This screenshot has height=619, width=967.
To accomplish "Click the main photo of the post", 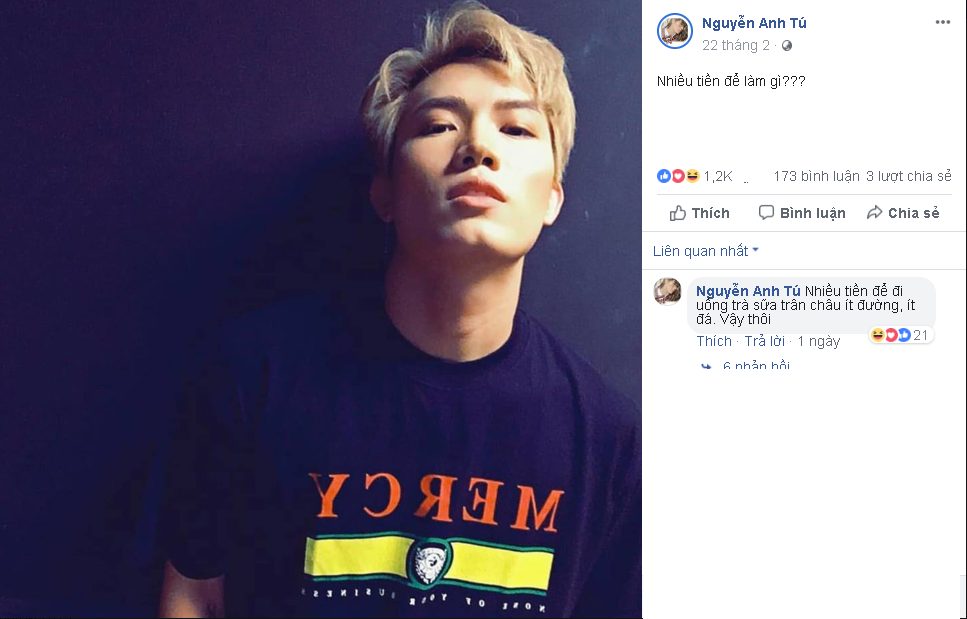I will [320, 309].
